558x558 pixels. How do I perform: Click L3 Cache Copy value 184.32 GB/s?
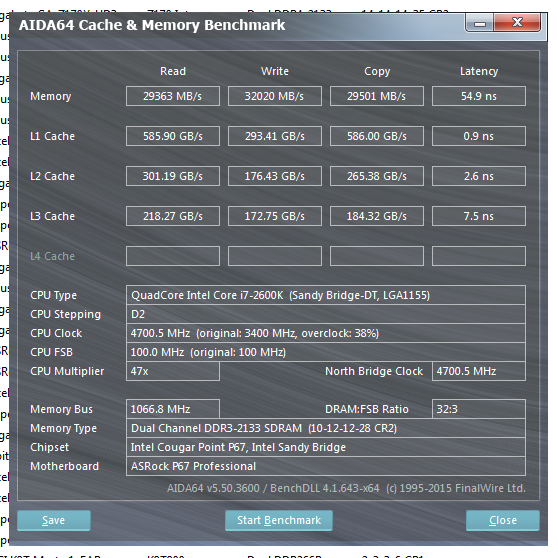click(x=377, y=216)
